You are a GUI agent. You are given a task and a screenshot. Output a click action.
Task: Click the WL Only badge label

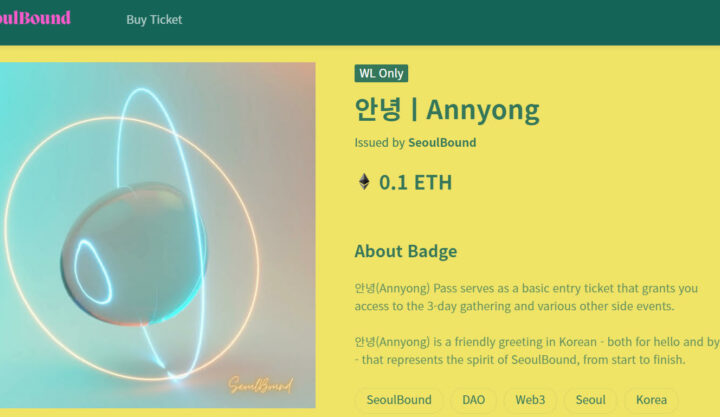381,73
